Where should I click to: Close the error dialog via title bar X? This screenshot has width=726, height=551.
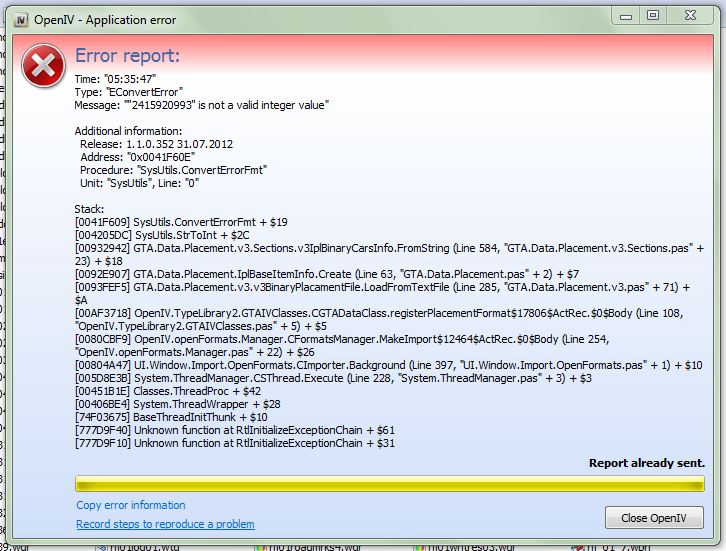689,14
